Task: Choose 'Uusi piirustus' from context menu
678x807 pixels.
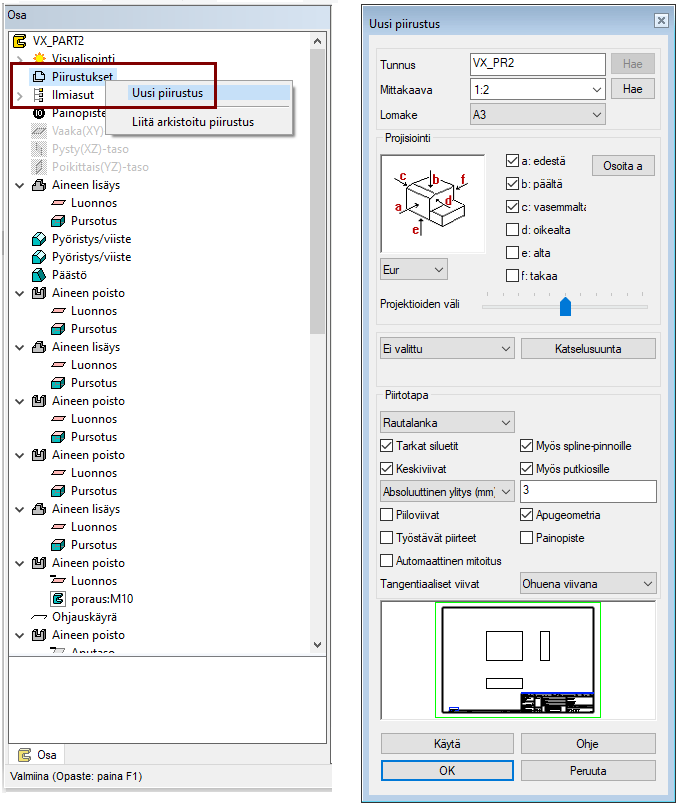Action: pyautogui.click(x=168, y=94)
